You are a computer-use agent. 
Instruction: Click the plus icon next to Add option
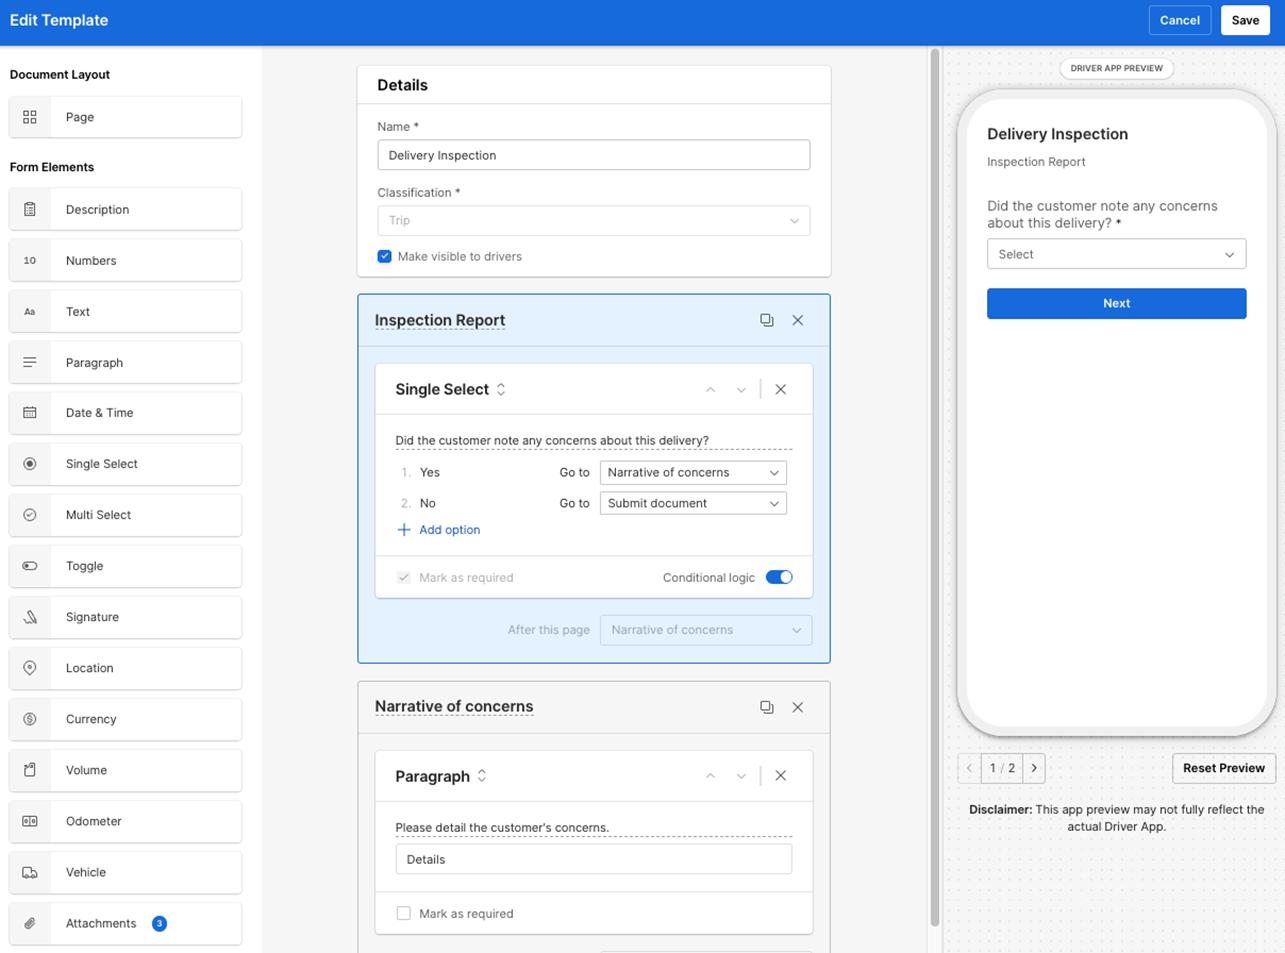[x=404, y=530]
